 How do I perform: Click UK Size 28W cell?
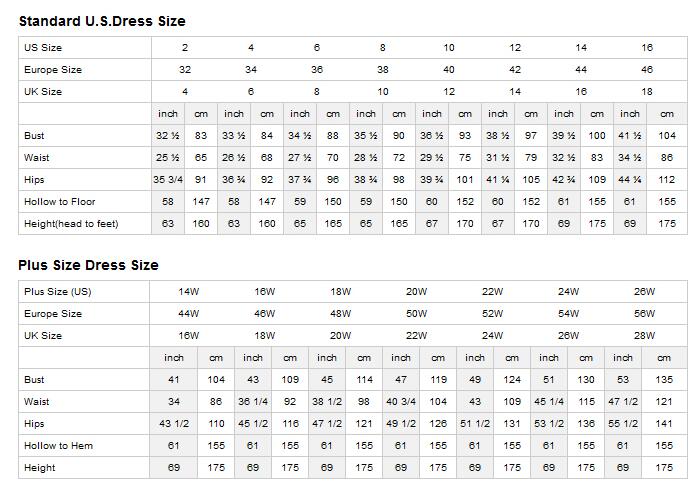[644, 336]
